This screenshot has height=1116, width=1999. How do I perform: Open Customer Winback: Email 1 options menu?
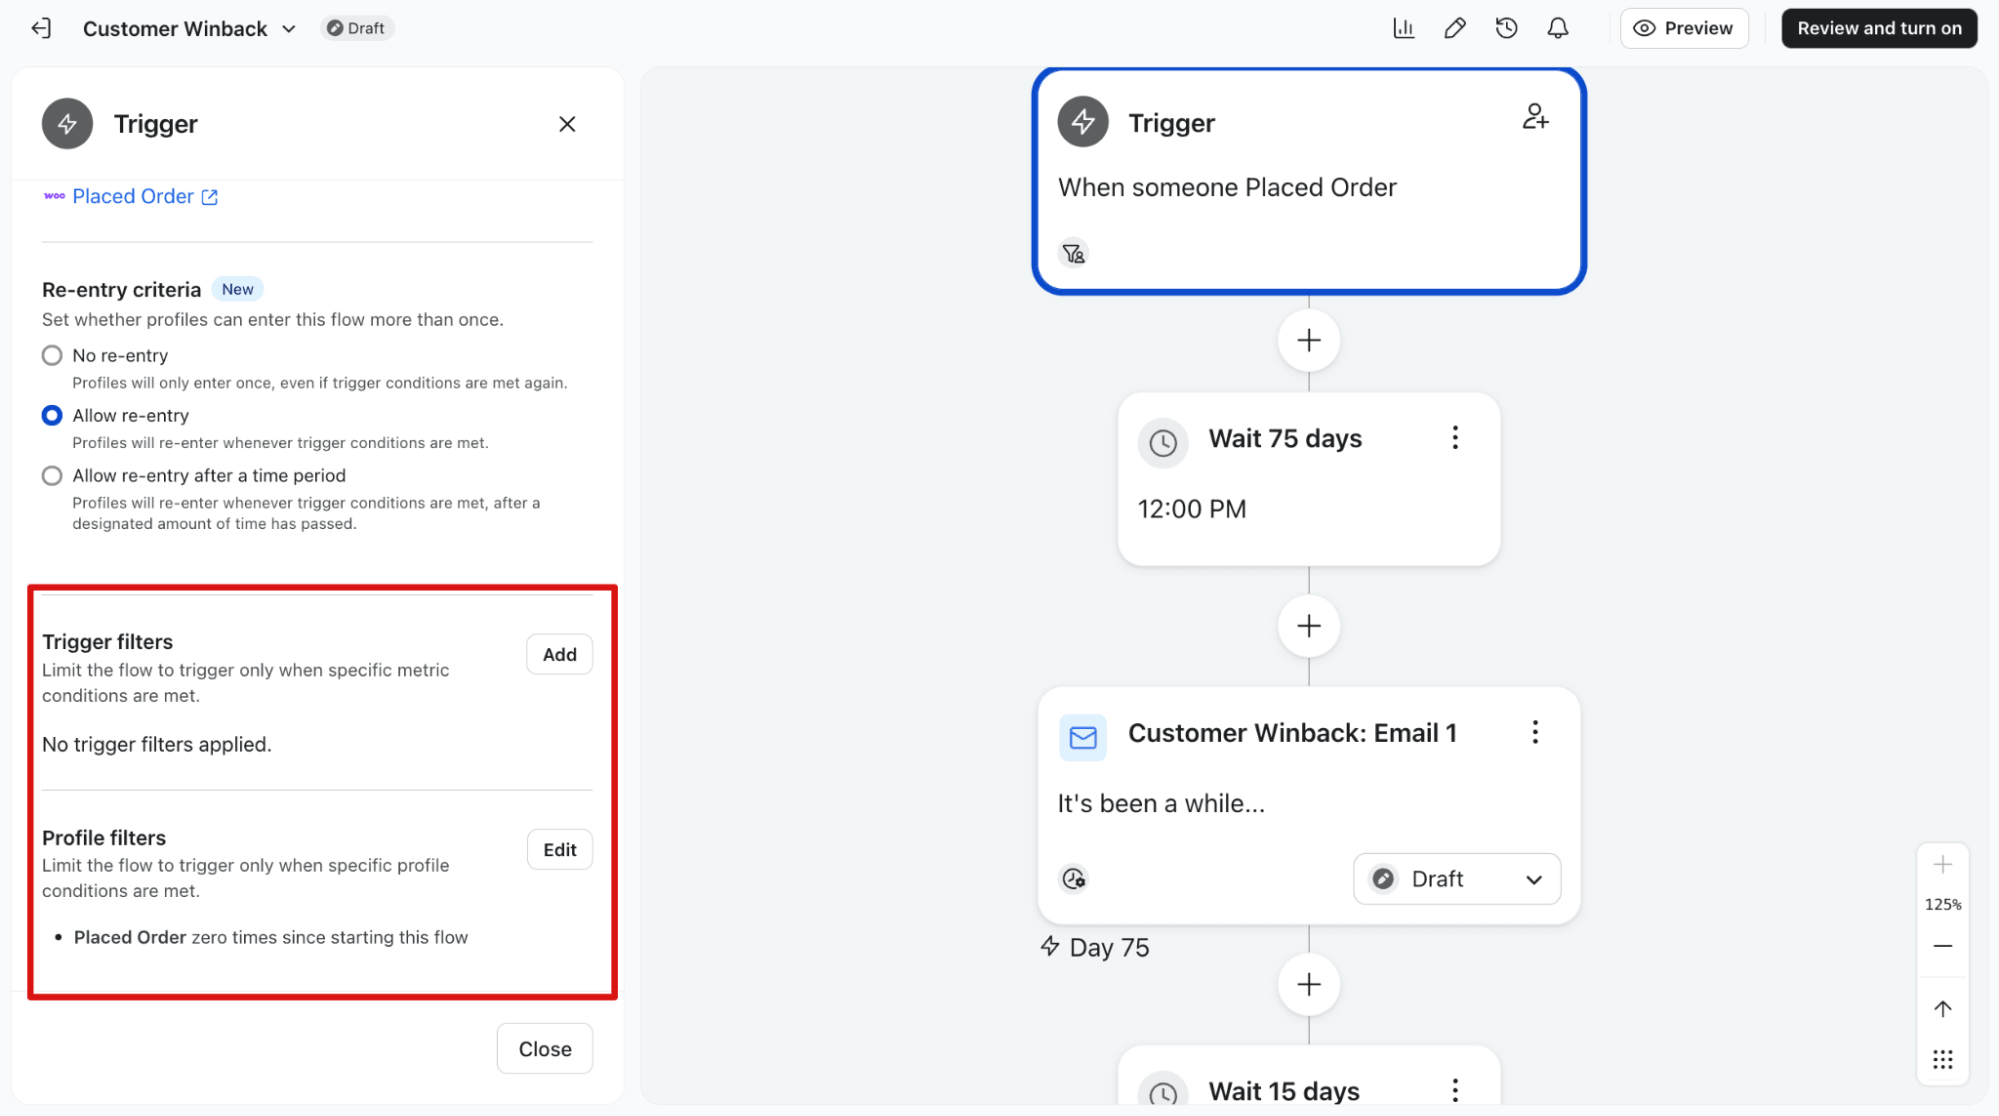pos(1535,732)
